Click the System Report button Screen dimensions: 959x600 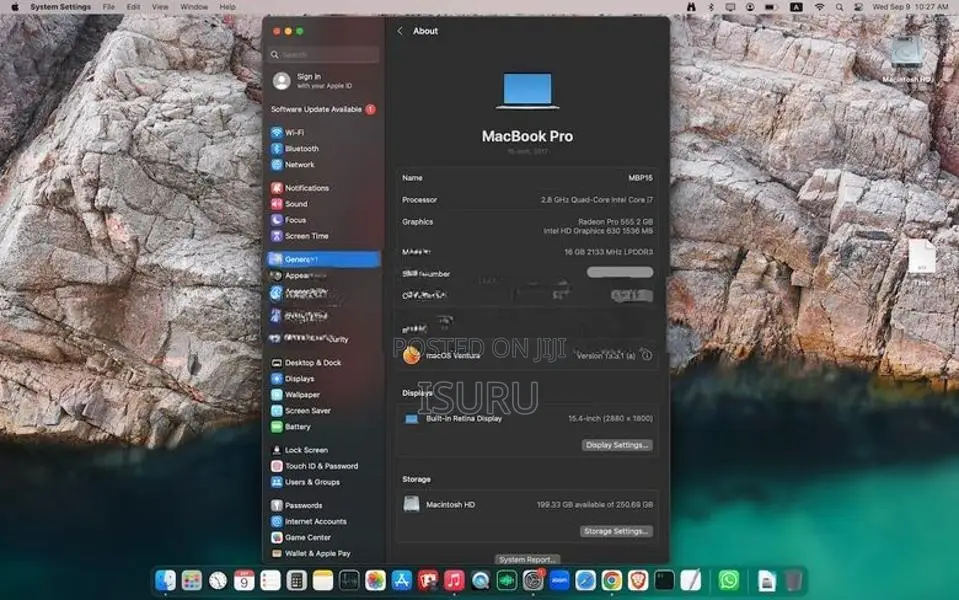527,559
